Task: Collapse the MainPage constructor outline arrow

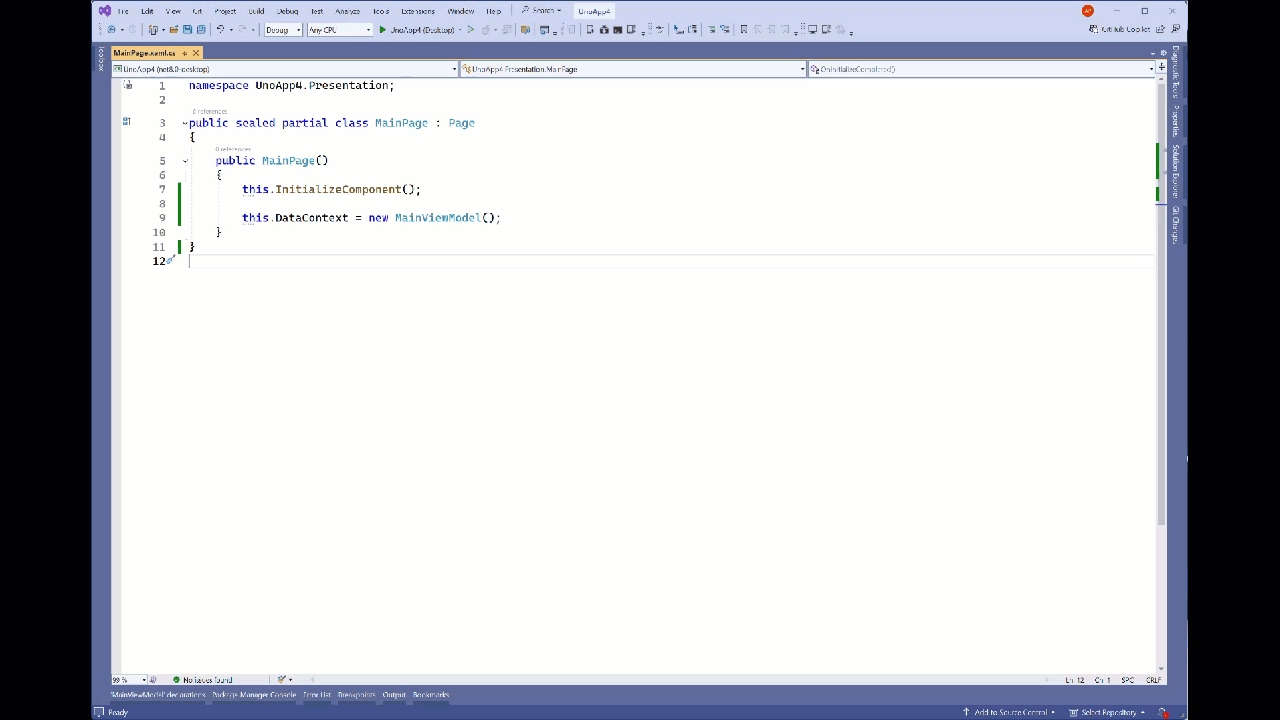Action: click(x=184, y=160)
